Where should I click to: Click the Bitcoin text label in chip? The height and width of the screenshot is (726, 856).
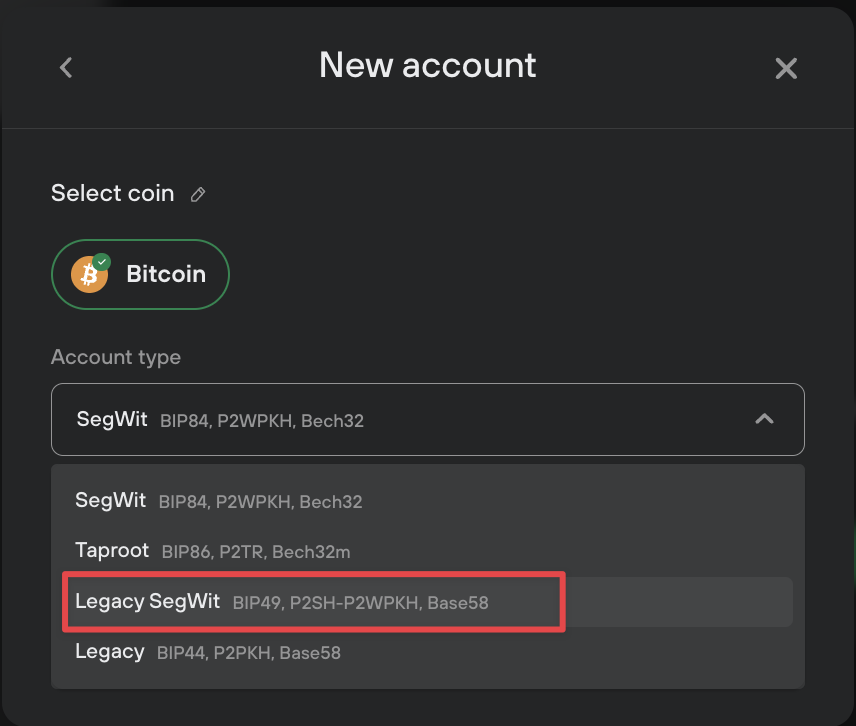[167, 274]
